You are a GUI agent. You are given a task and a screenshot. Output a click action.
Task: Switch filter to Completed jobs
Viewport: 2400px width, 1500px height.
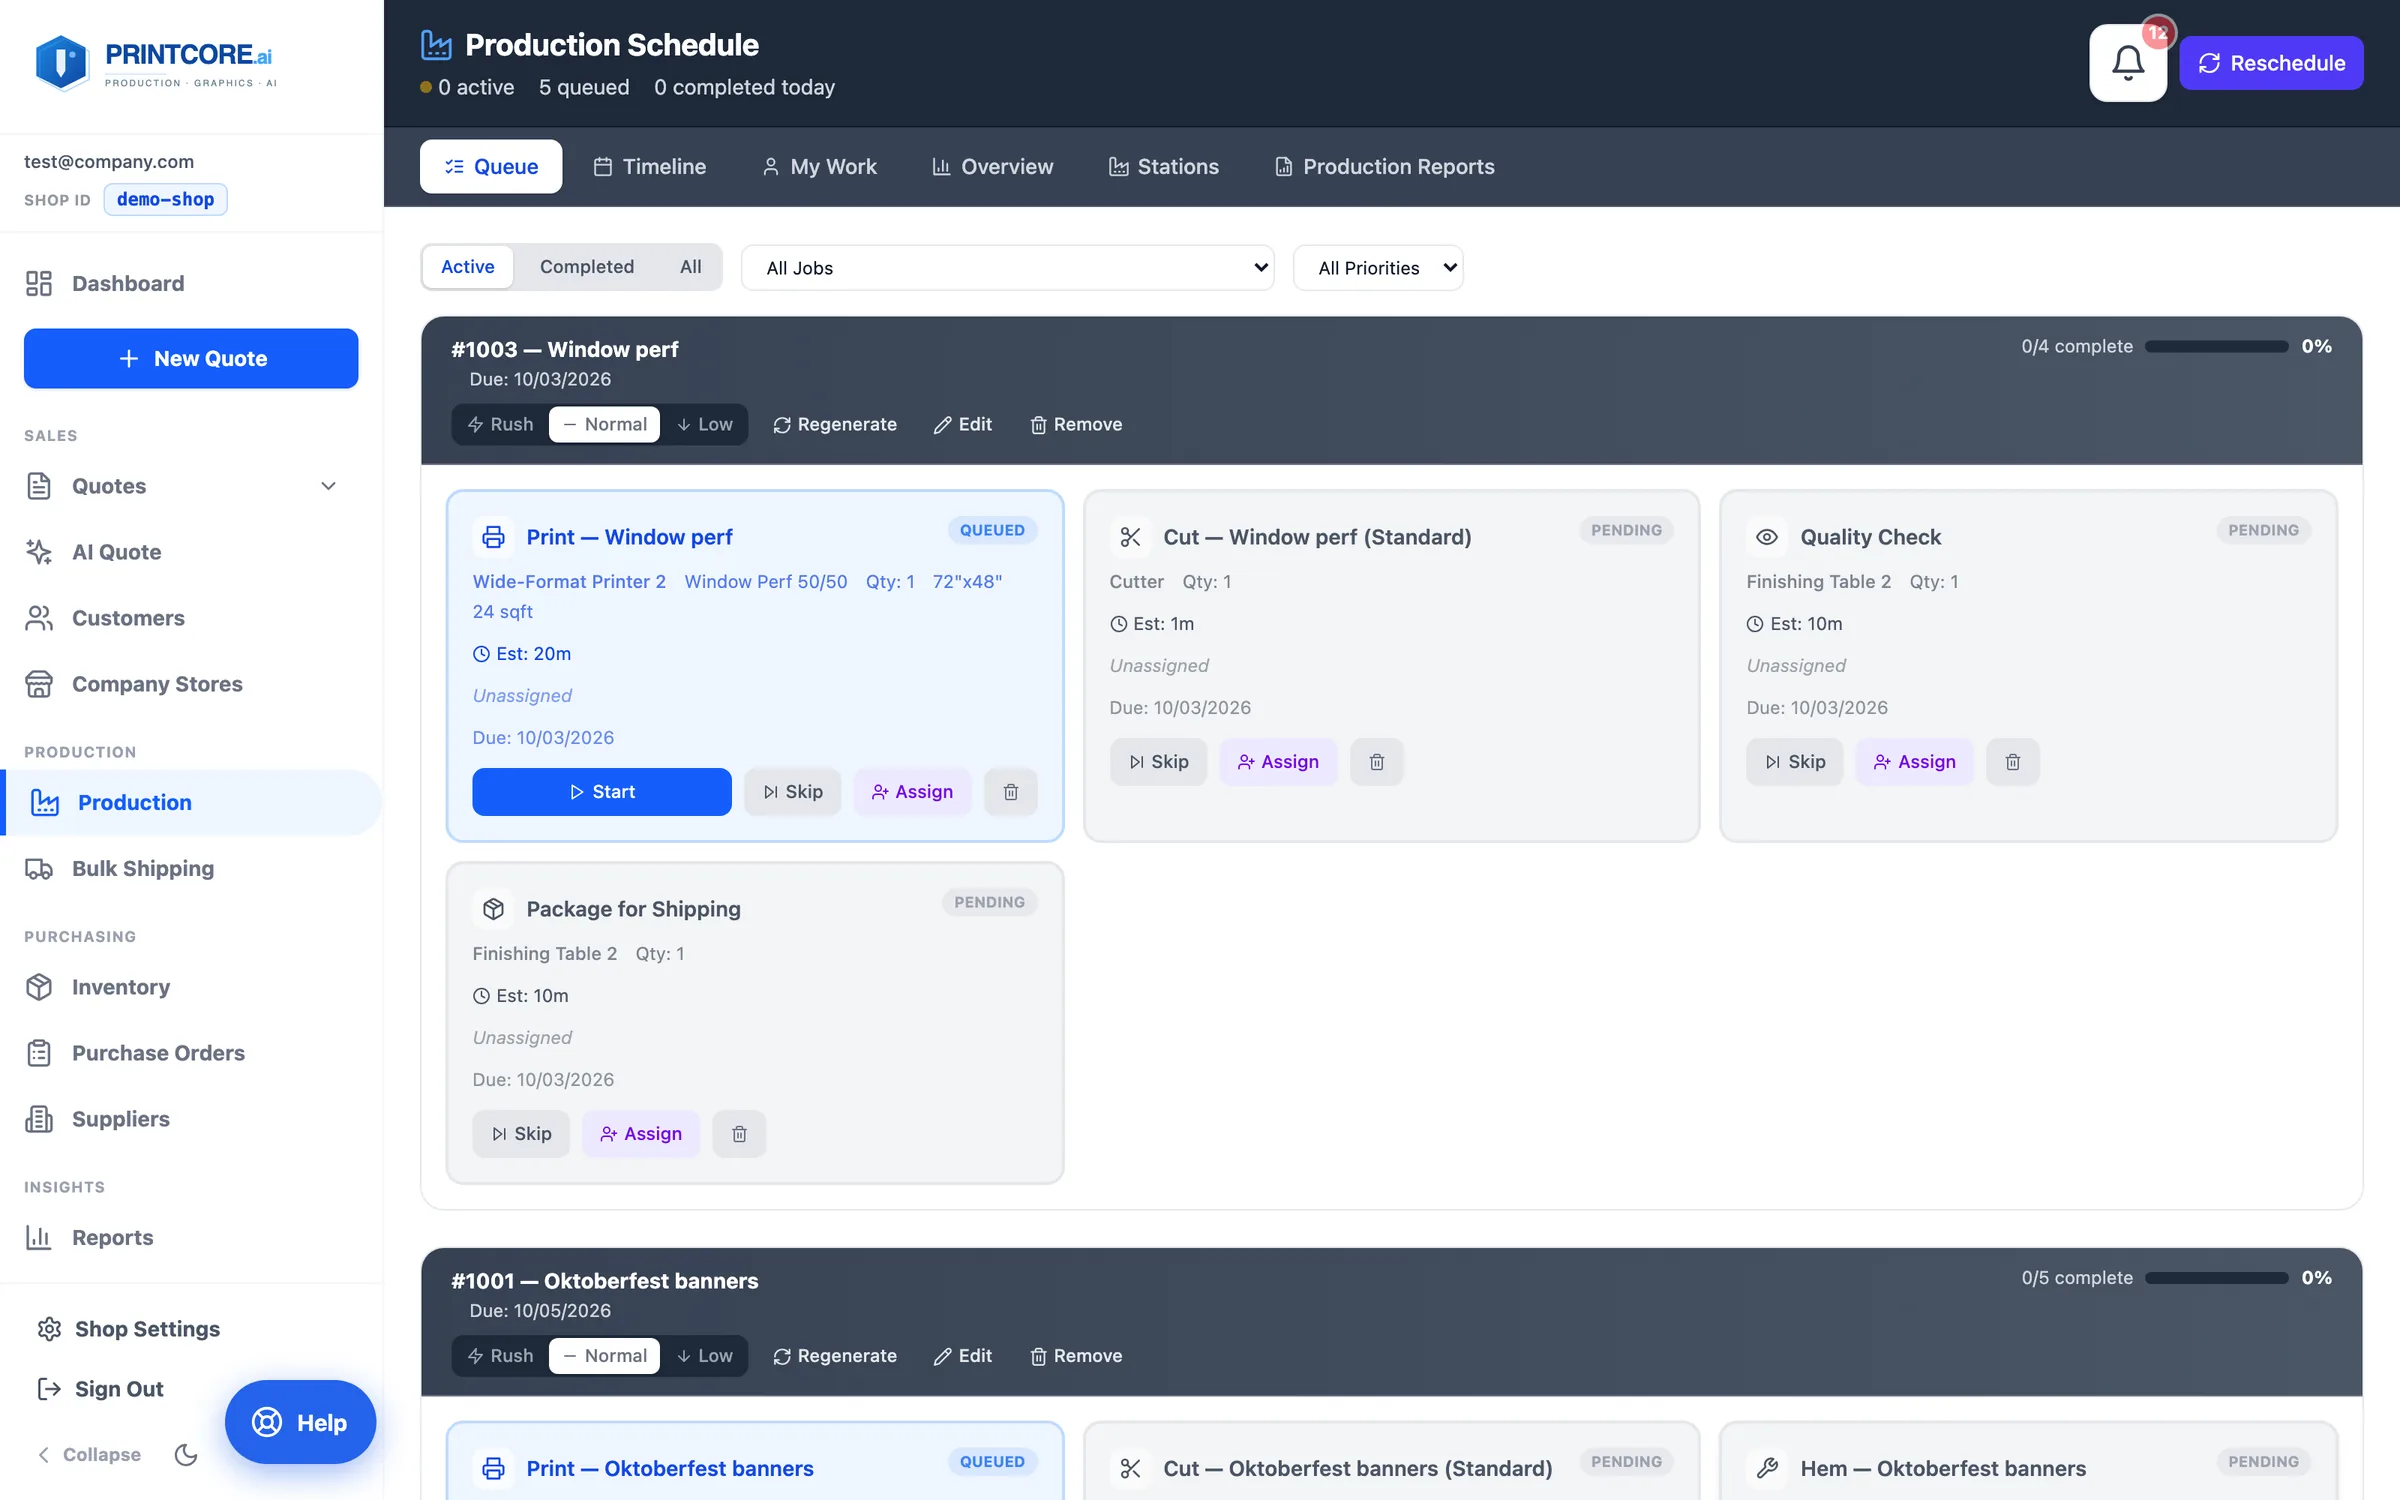coord(587,267)
